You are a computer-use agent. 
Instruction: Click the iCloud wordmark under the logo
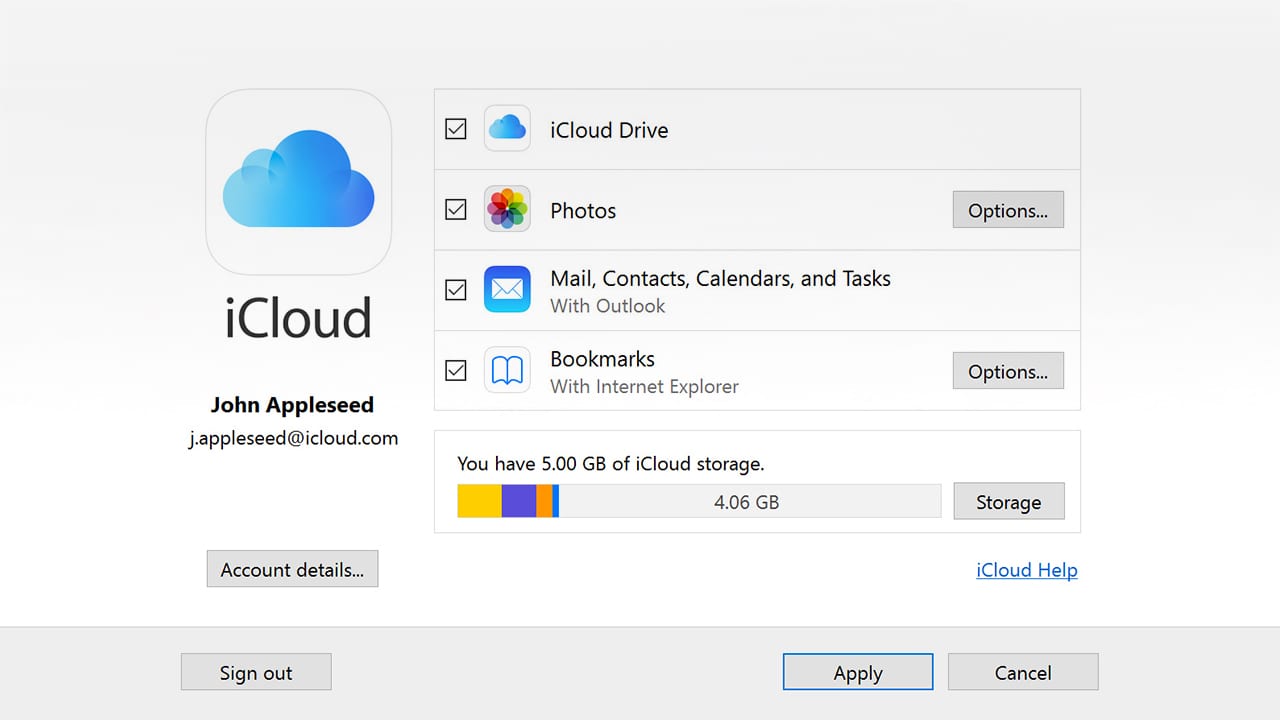tap(298, 317)
